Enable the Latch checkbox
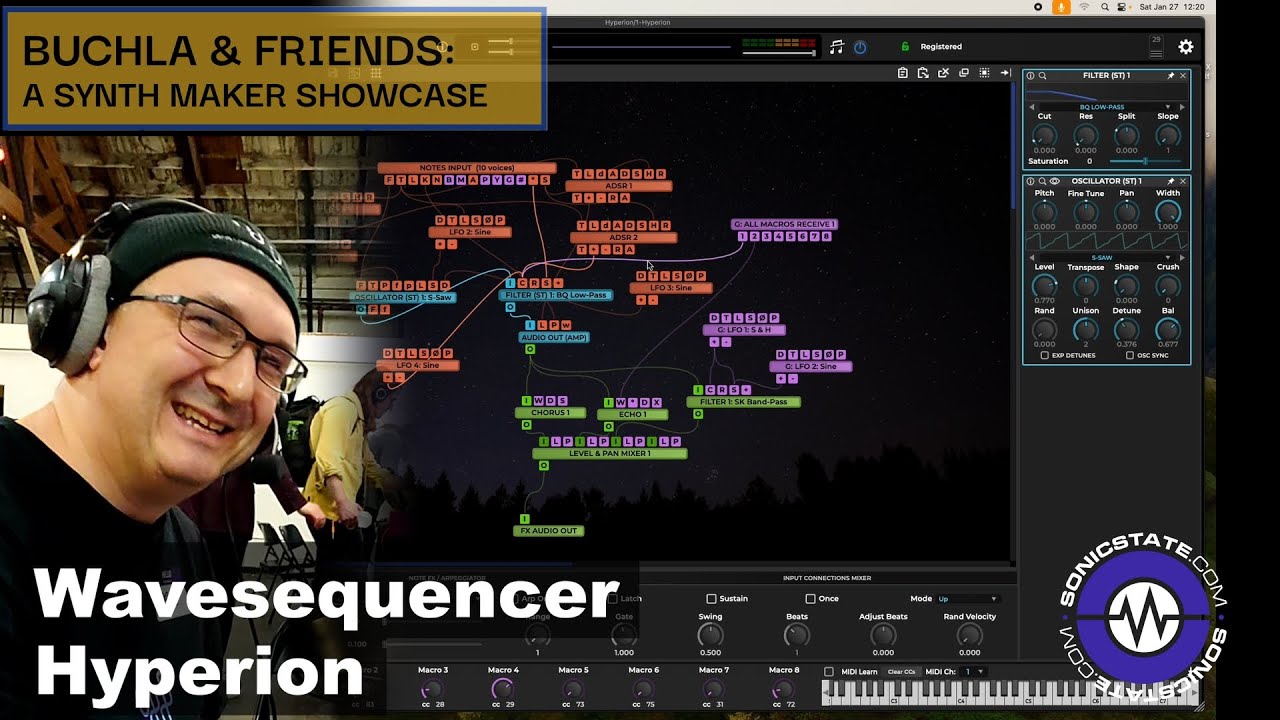Viewport: 1280px width, 720px height. (x=612, y=599)
